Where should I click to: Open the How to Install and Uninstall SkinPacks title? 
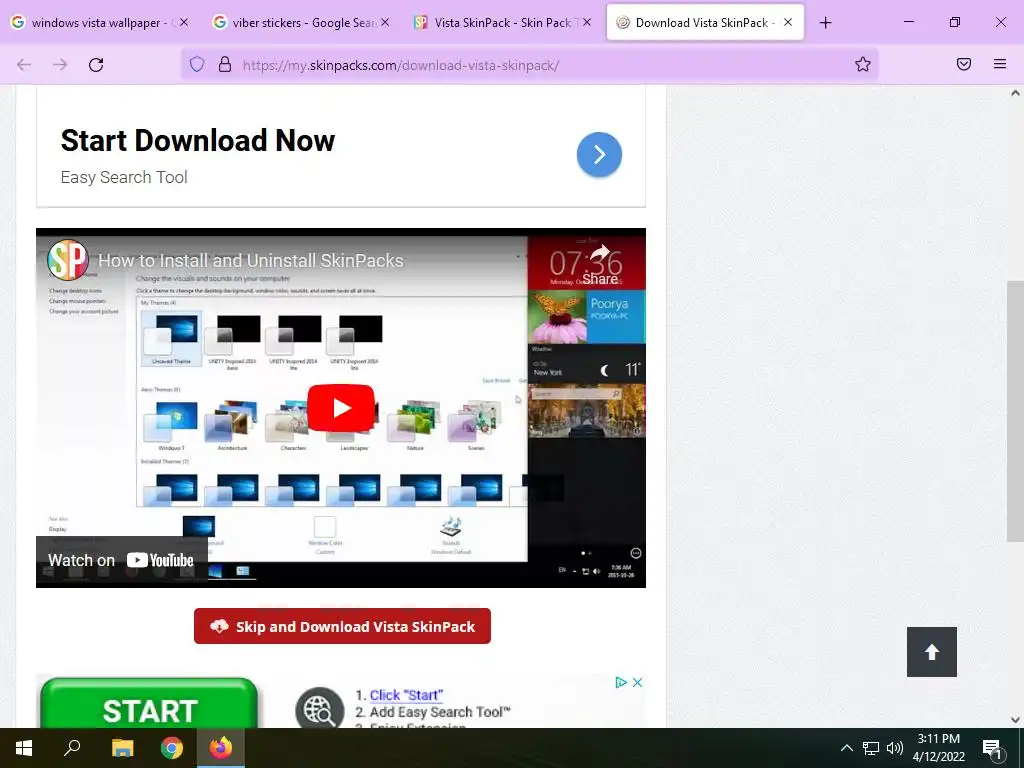point(251,261)
